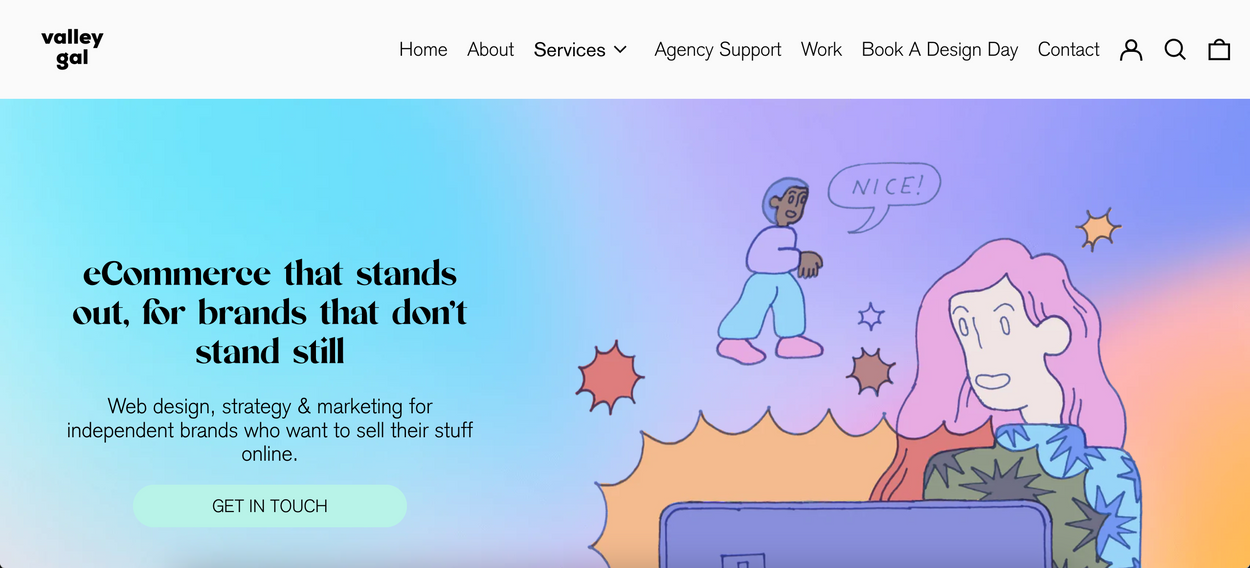Click the small outlined blue star
This screenshot has height=568, width=1250.
[x=871, y=317]
